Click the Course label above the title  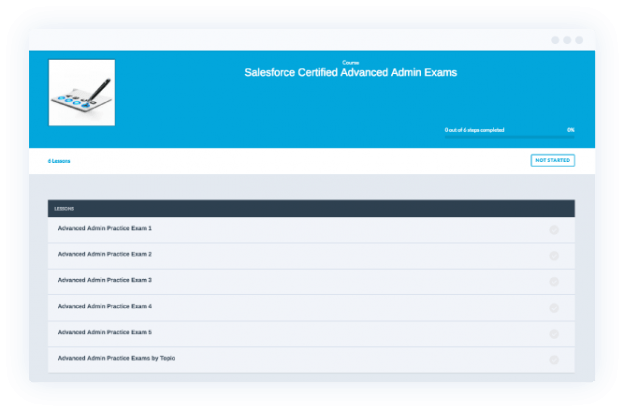click(351, 63)
